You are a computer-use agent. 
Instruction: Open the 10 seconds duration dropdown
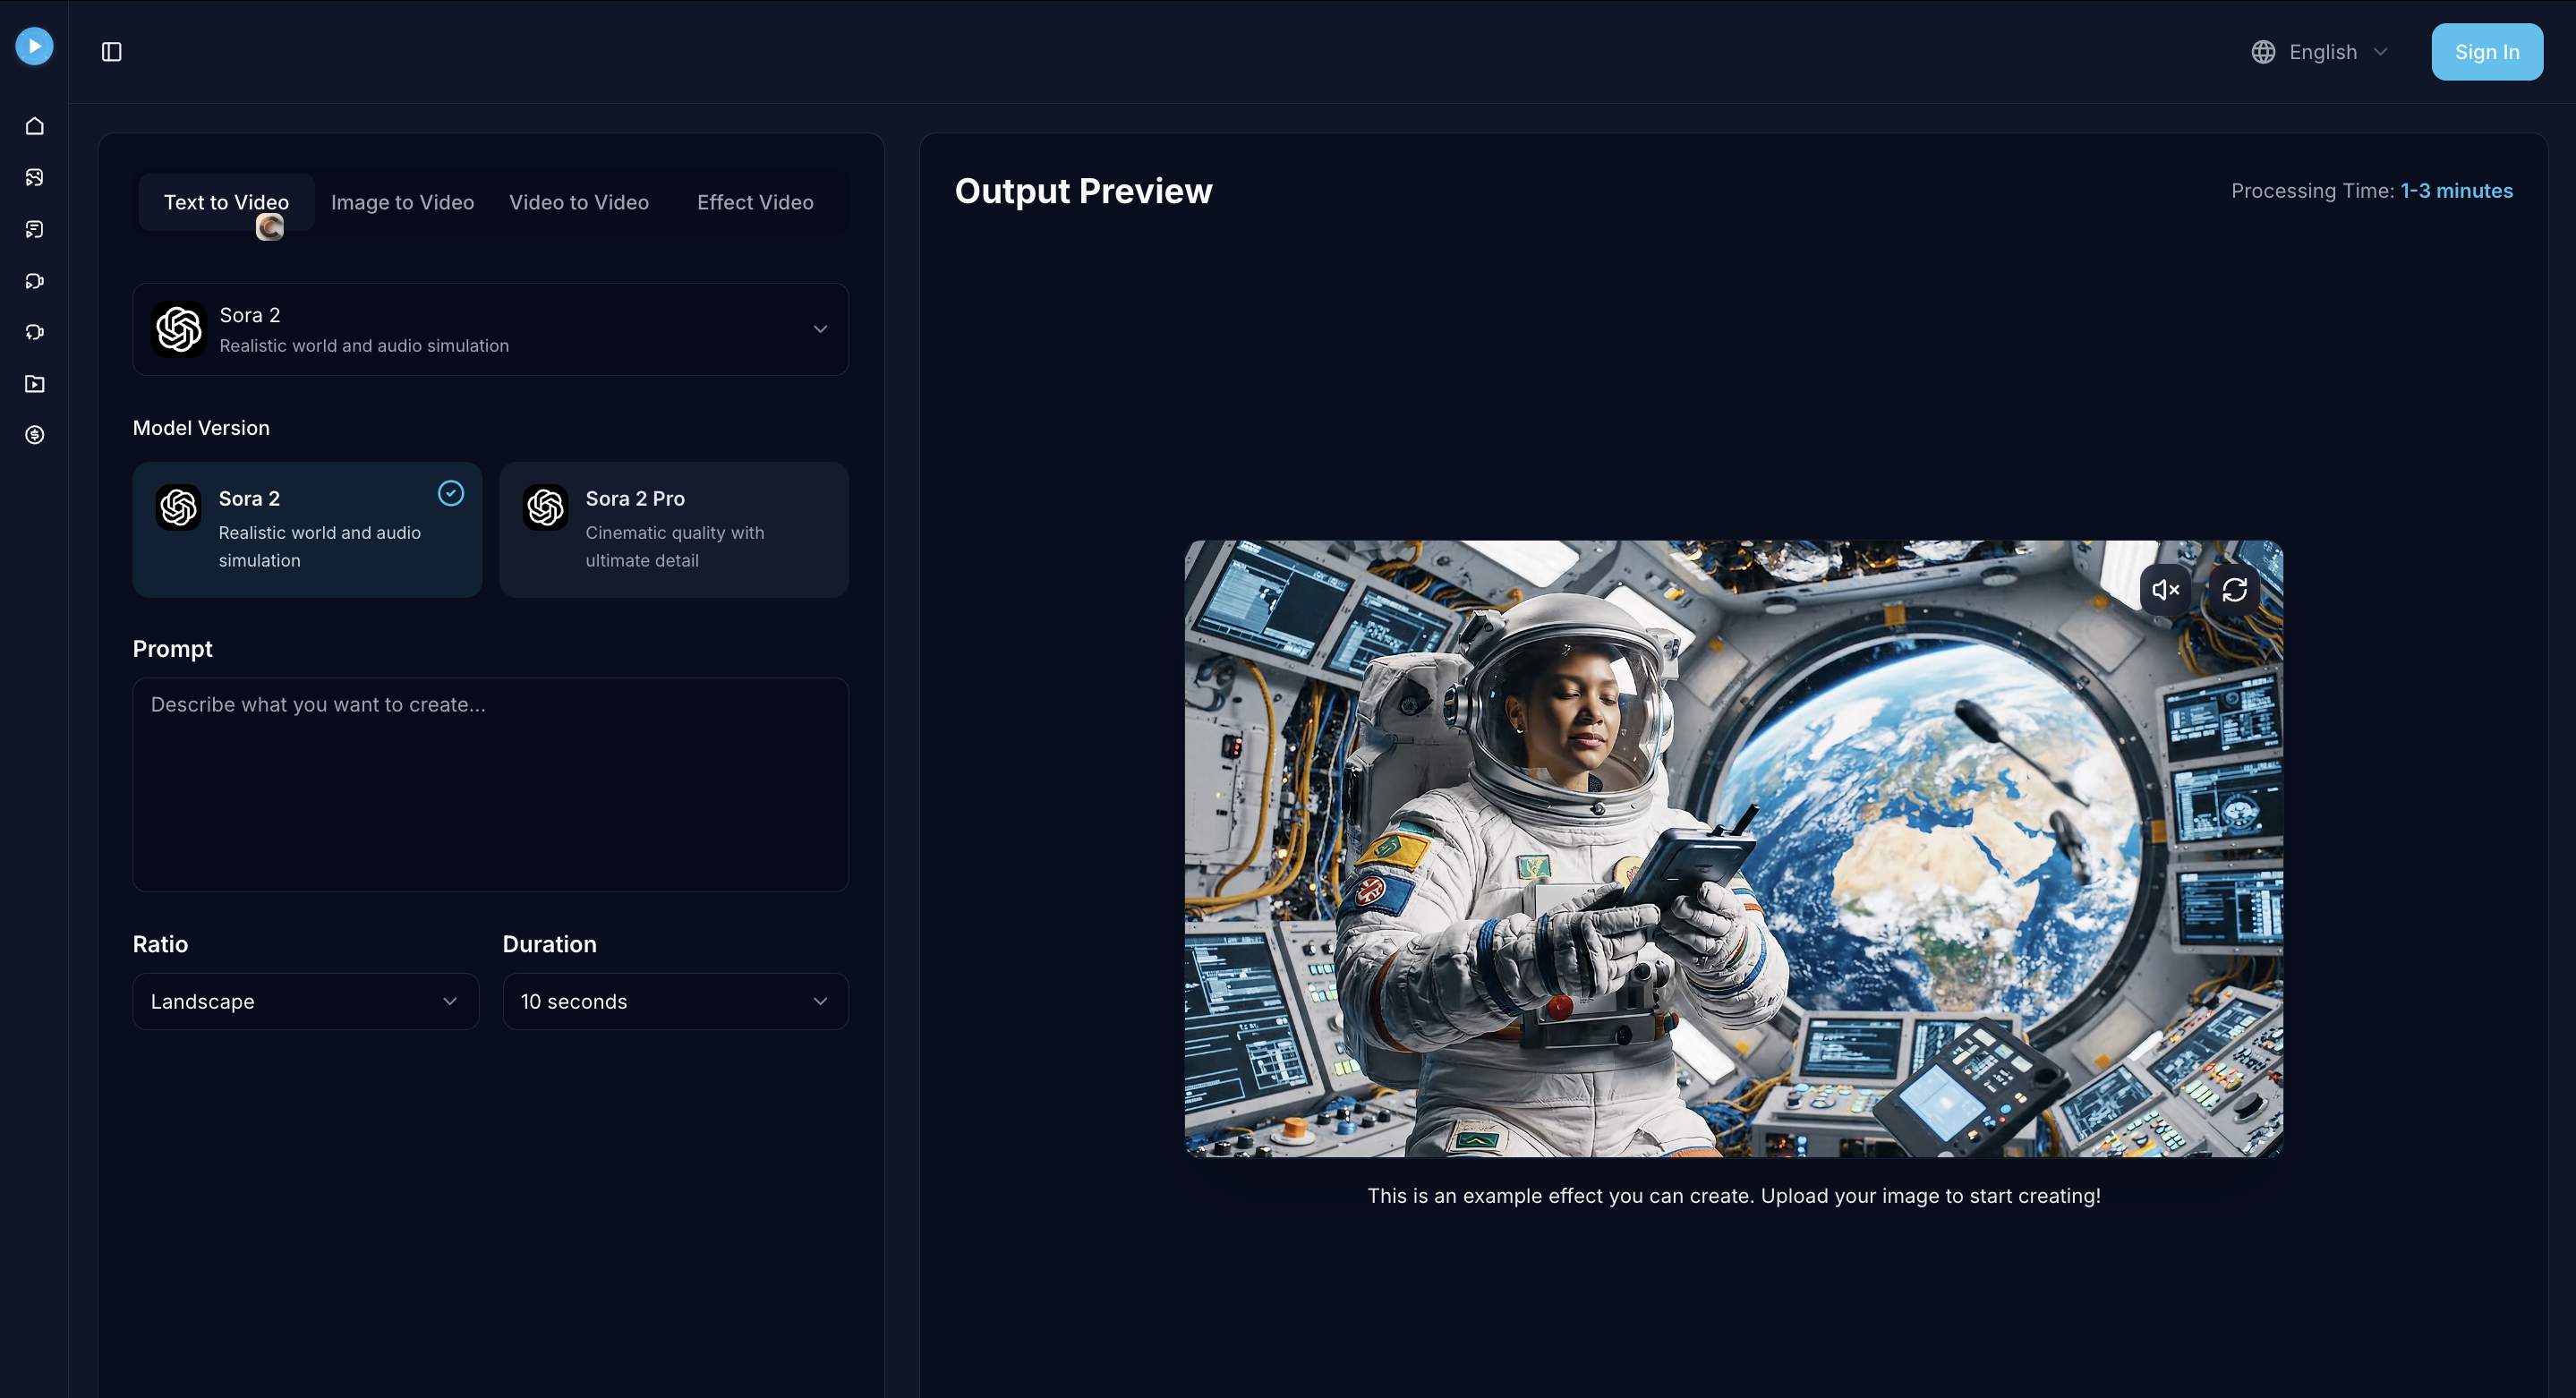675,1001
